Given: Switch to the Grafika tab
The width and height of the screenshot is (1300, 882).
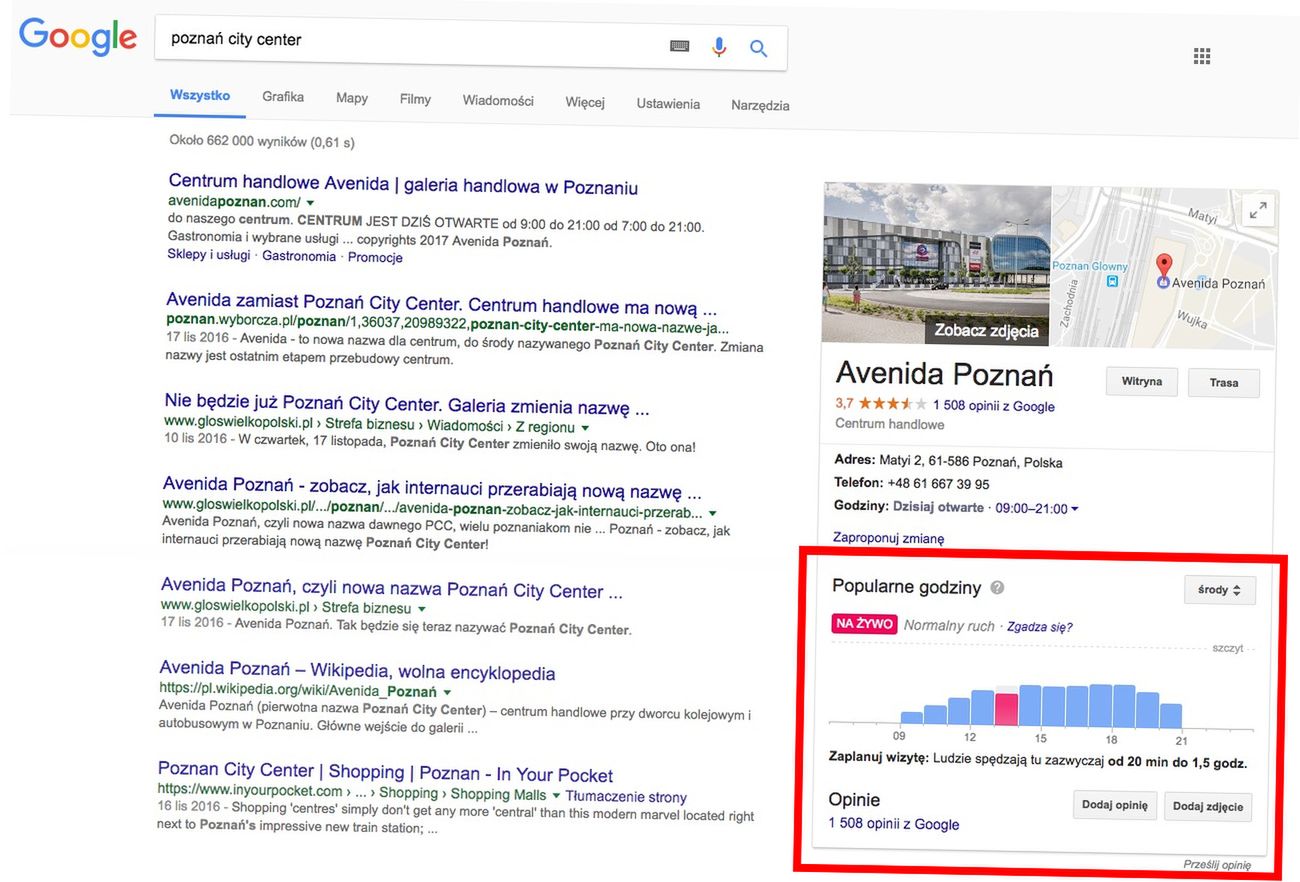Looking at the screenshot, I should [x=283, y=97].
